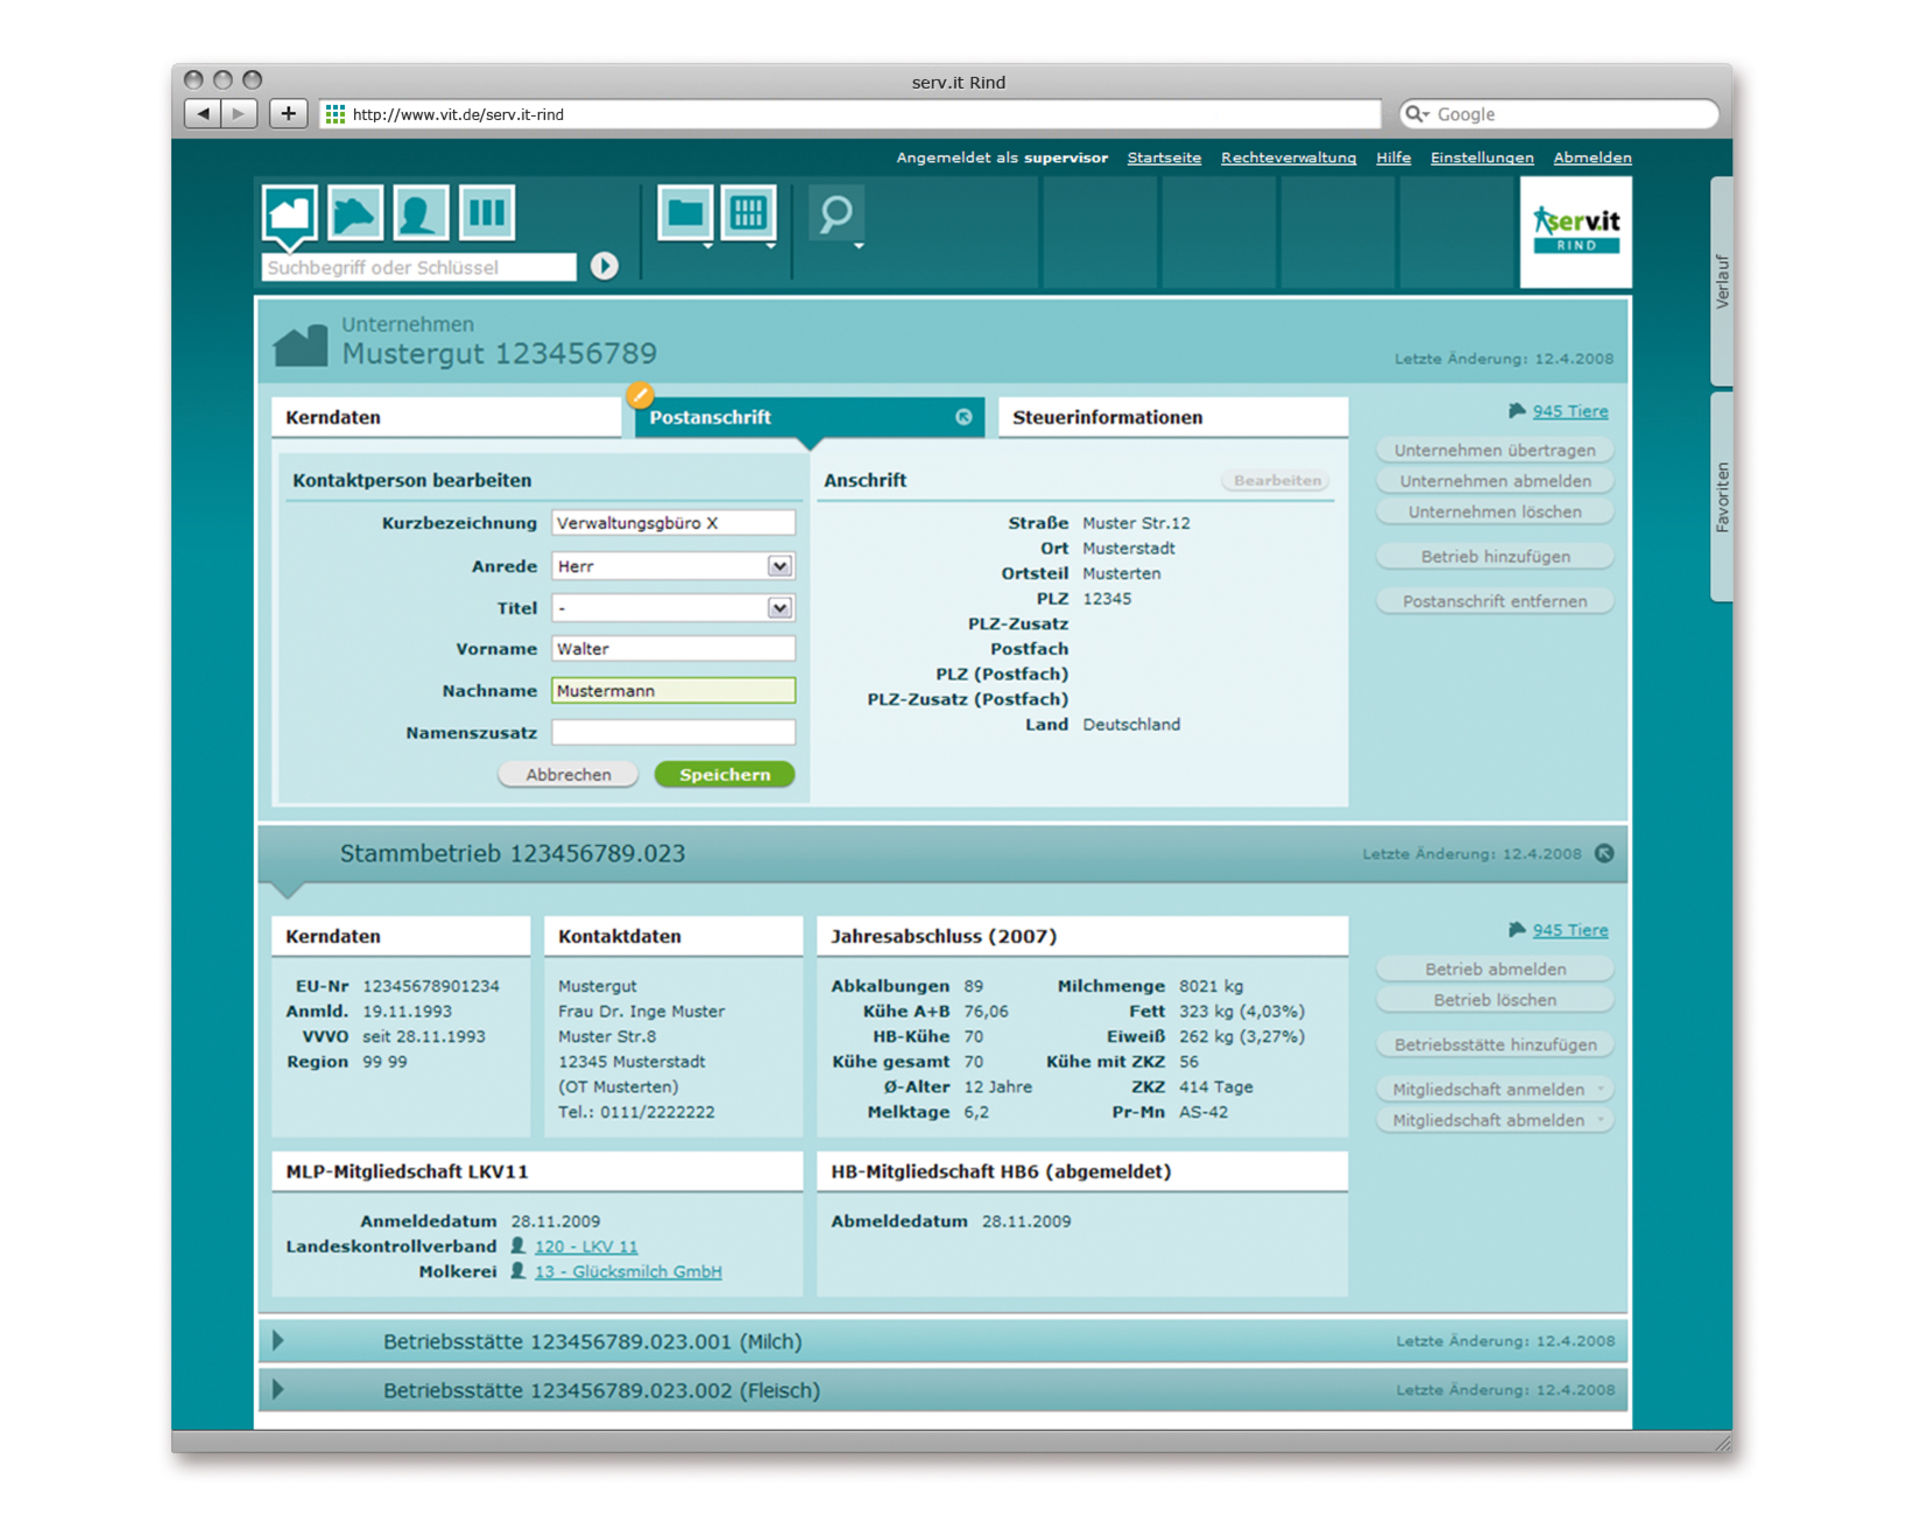This screenshot has width=1913, height=1536.
Task: Open the Titel dropdown
Action: point(779,608)
